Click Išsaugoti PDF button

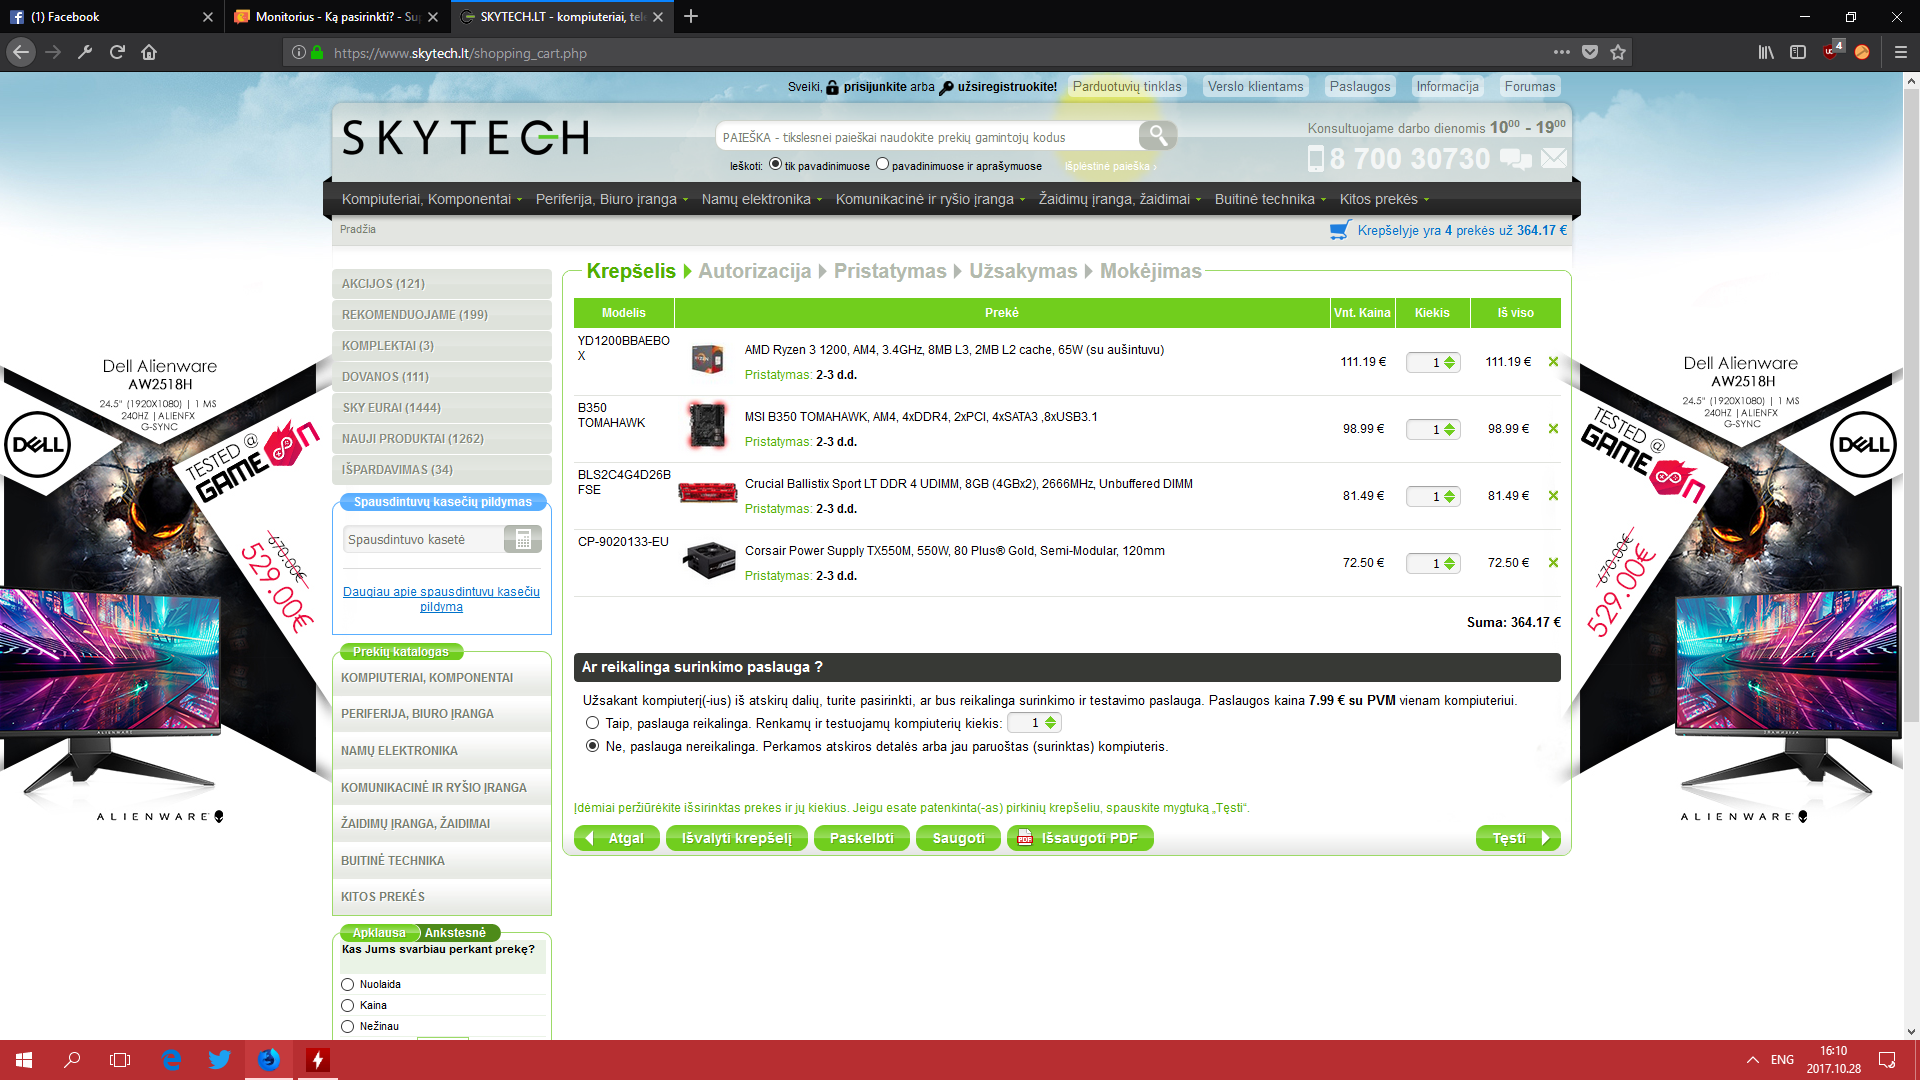point(1079,838)
